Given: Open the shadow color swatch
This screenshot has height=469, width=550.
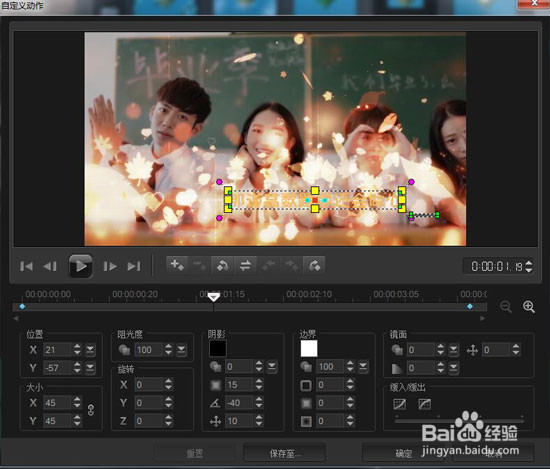Looking at the screenshot, I should [218, 348].
